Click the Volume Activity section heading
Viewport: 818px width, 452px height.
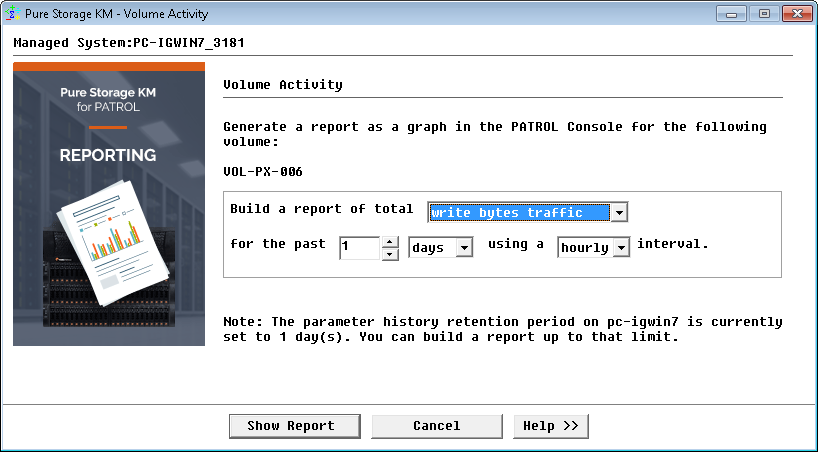pyautogui.click(x=282, y=85)
